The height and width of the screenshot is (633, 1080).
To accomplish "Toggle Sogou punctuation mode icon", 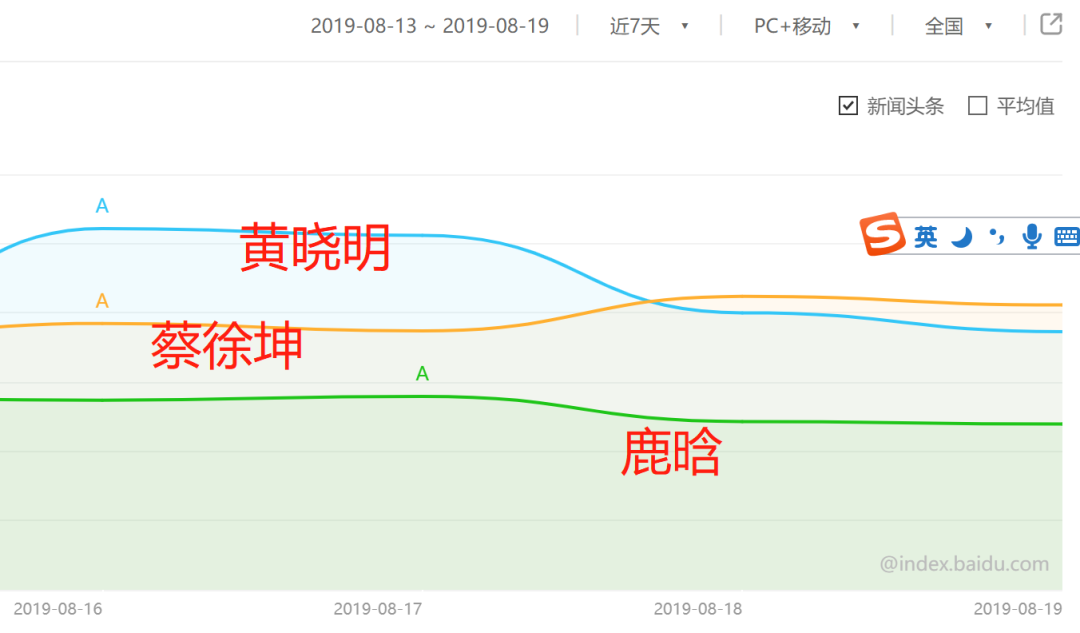I will tap(997, 237).
